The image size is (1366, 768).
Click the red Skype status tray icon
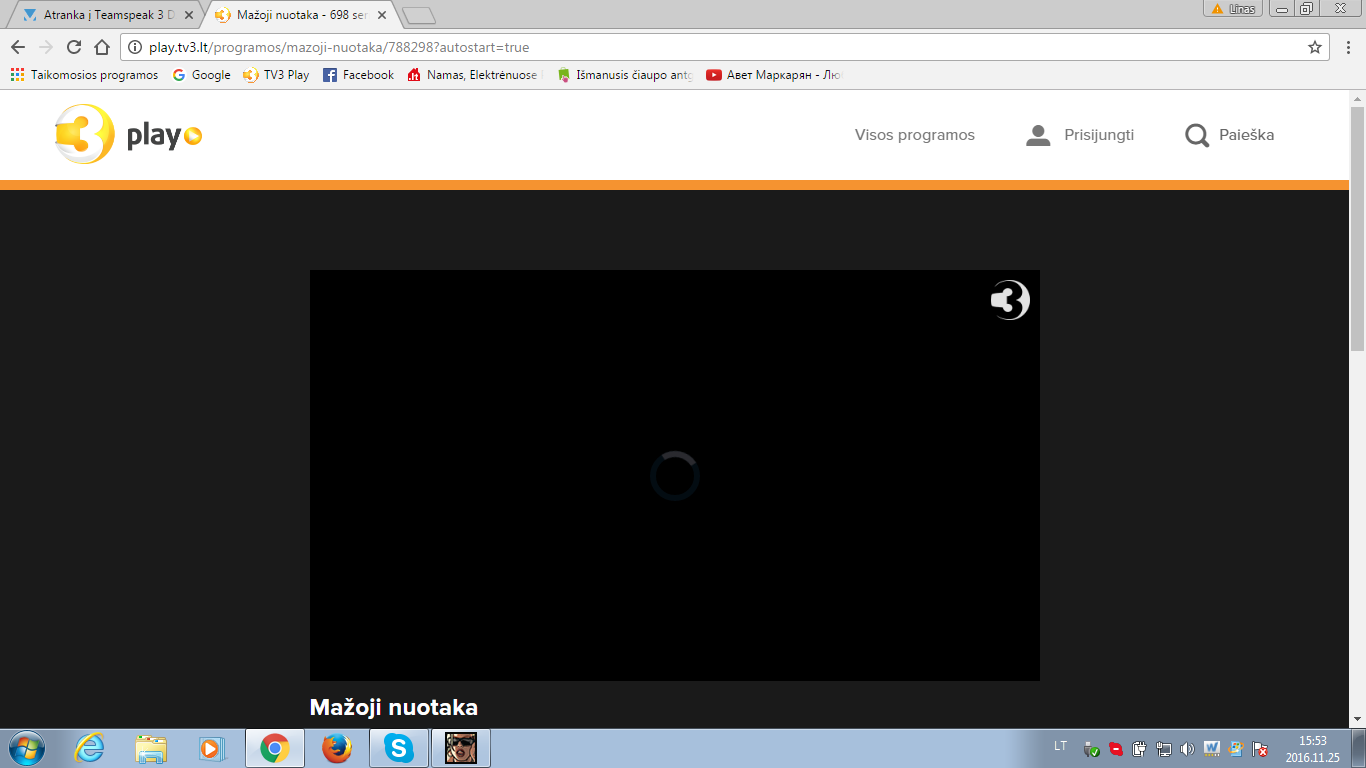pyautogui.click(x=1116, y=748)
